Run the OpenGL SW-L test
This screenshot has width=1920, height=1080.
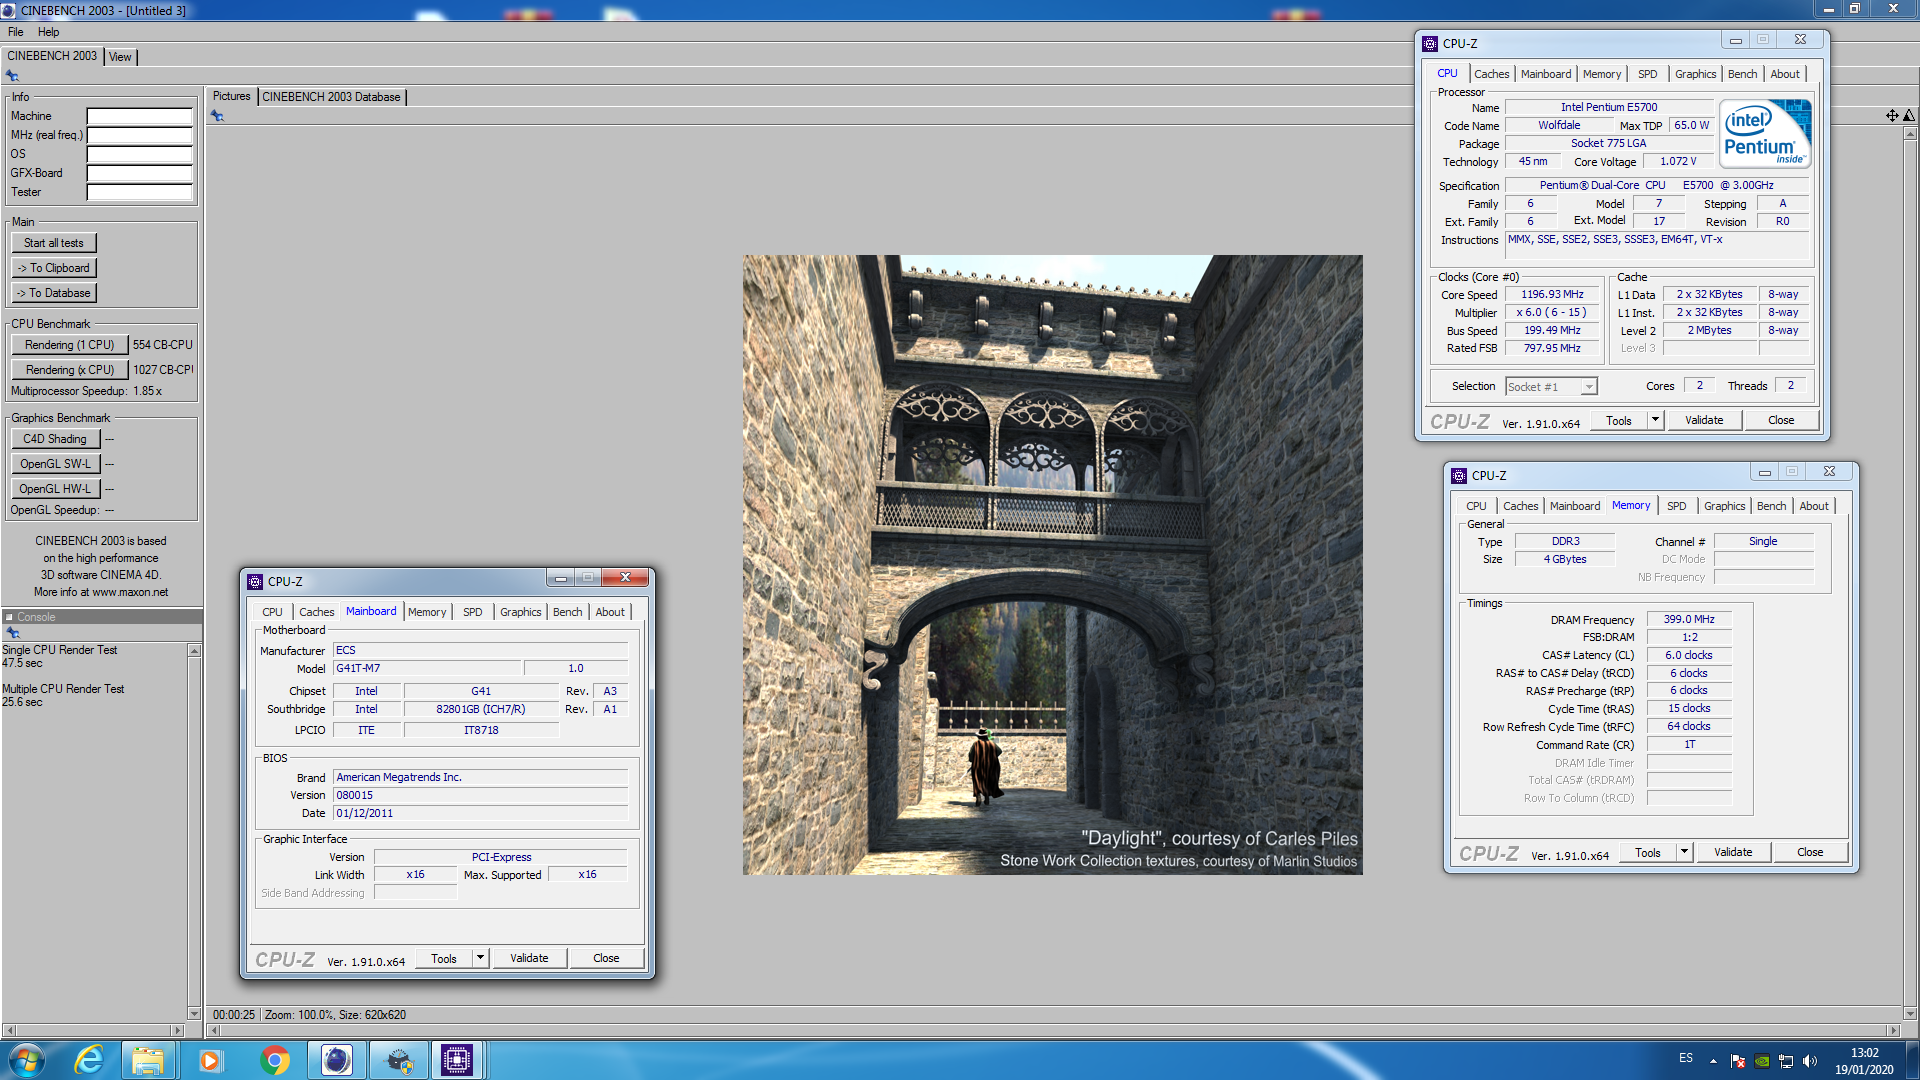point(55,464)
